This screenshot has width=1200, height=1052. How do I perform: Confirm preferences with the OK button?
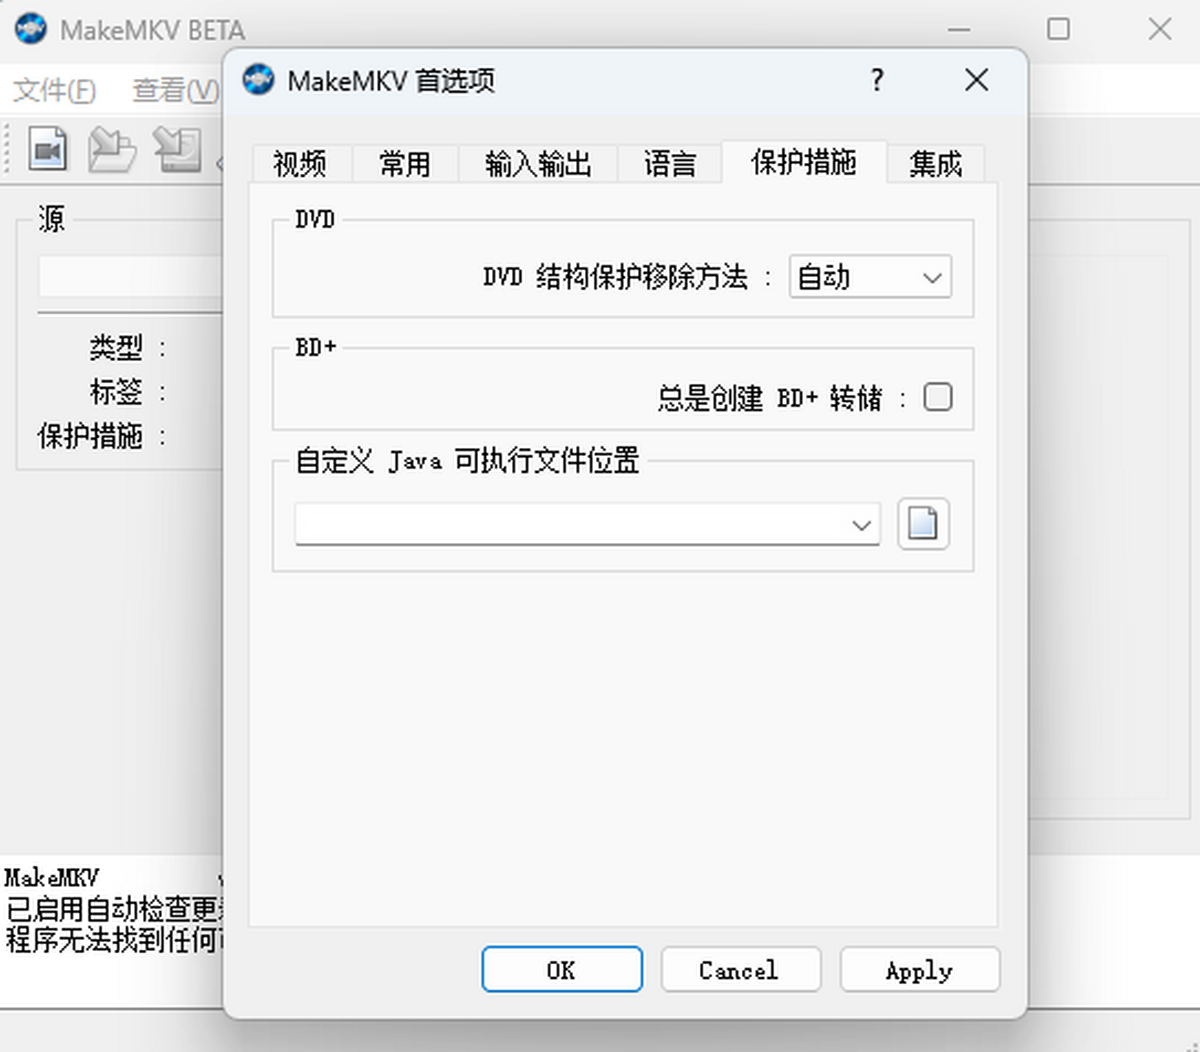[x=561, y=969]
